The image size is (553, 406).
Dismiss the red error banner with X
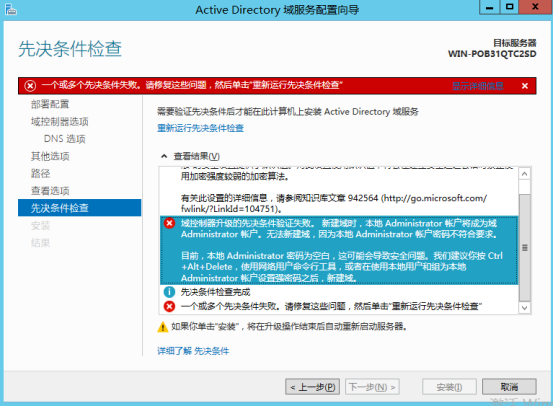point(524,86)
